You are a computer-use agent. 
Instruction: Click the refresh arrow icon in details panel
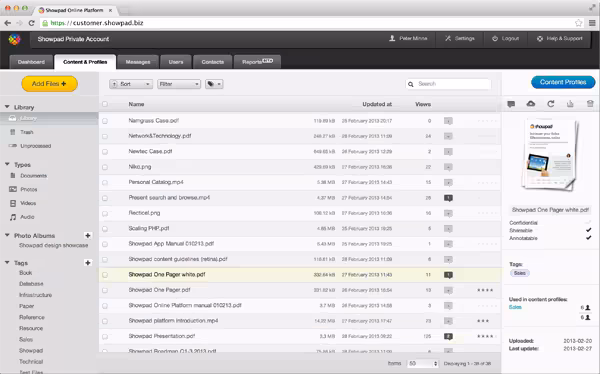pyautogui.click(x=551, y=104)
